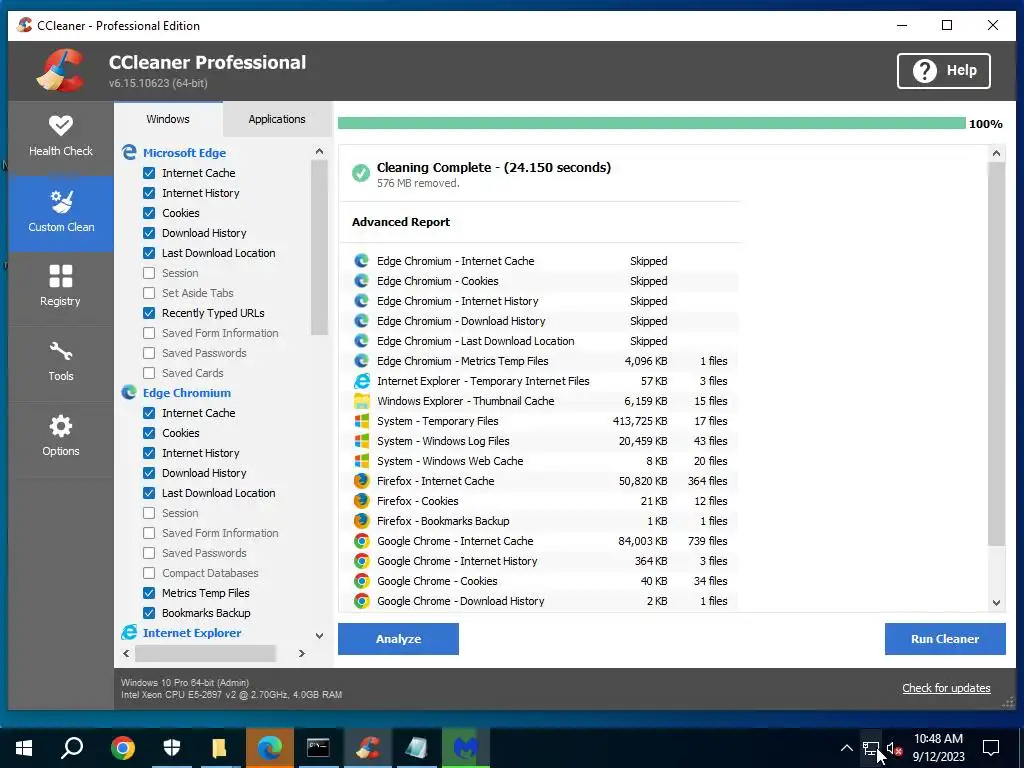Viewport: 1024px width, 768px height.
Task: Open the Tools wrench section
Action: (61, 362)
